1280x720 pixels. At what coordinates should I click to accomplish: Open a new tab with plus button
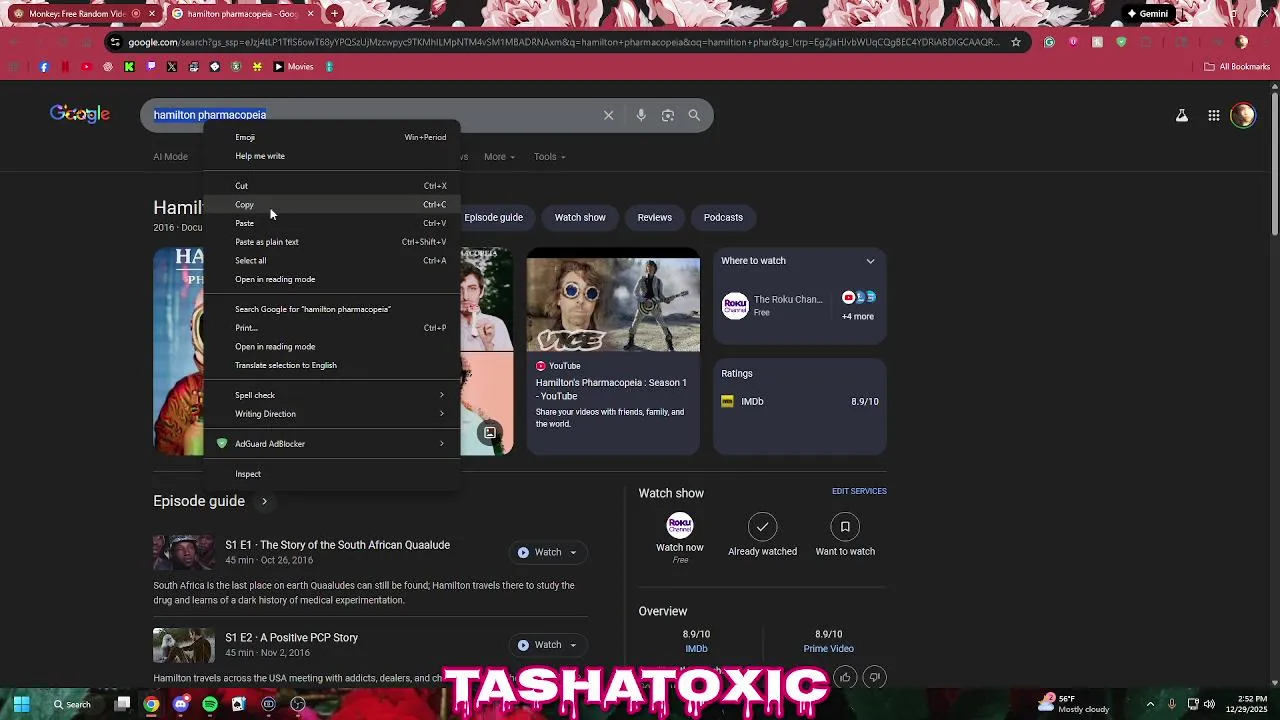tap(334, 14)
